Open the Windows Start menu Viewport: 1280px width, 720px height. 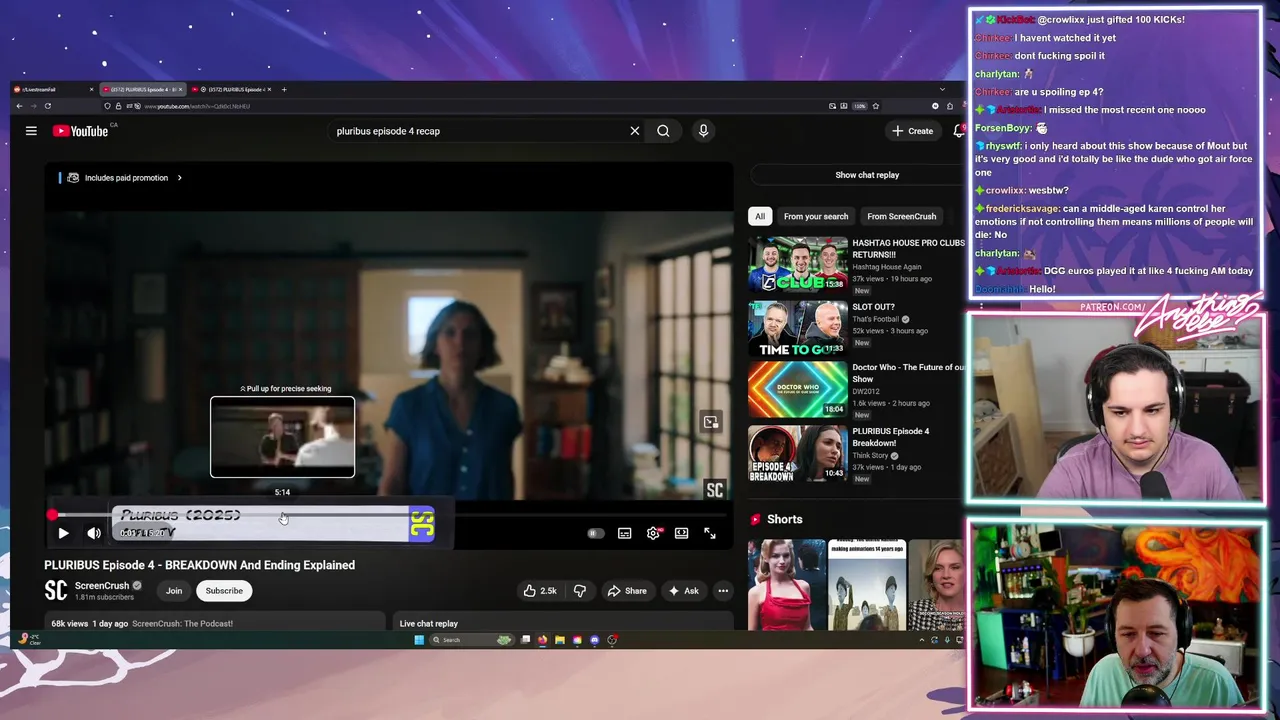coord(419,640)
